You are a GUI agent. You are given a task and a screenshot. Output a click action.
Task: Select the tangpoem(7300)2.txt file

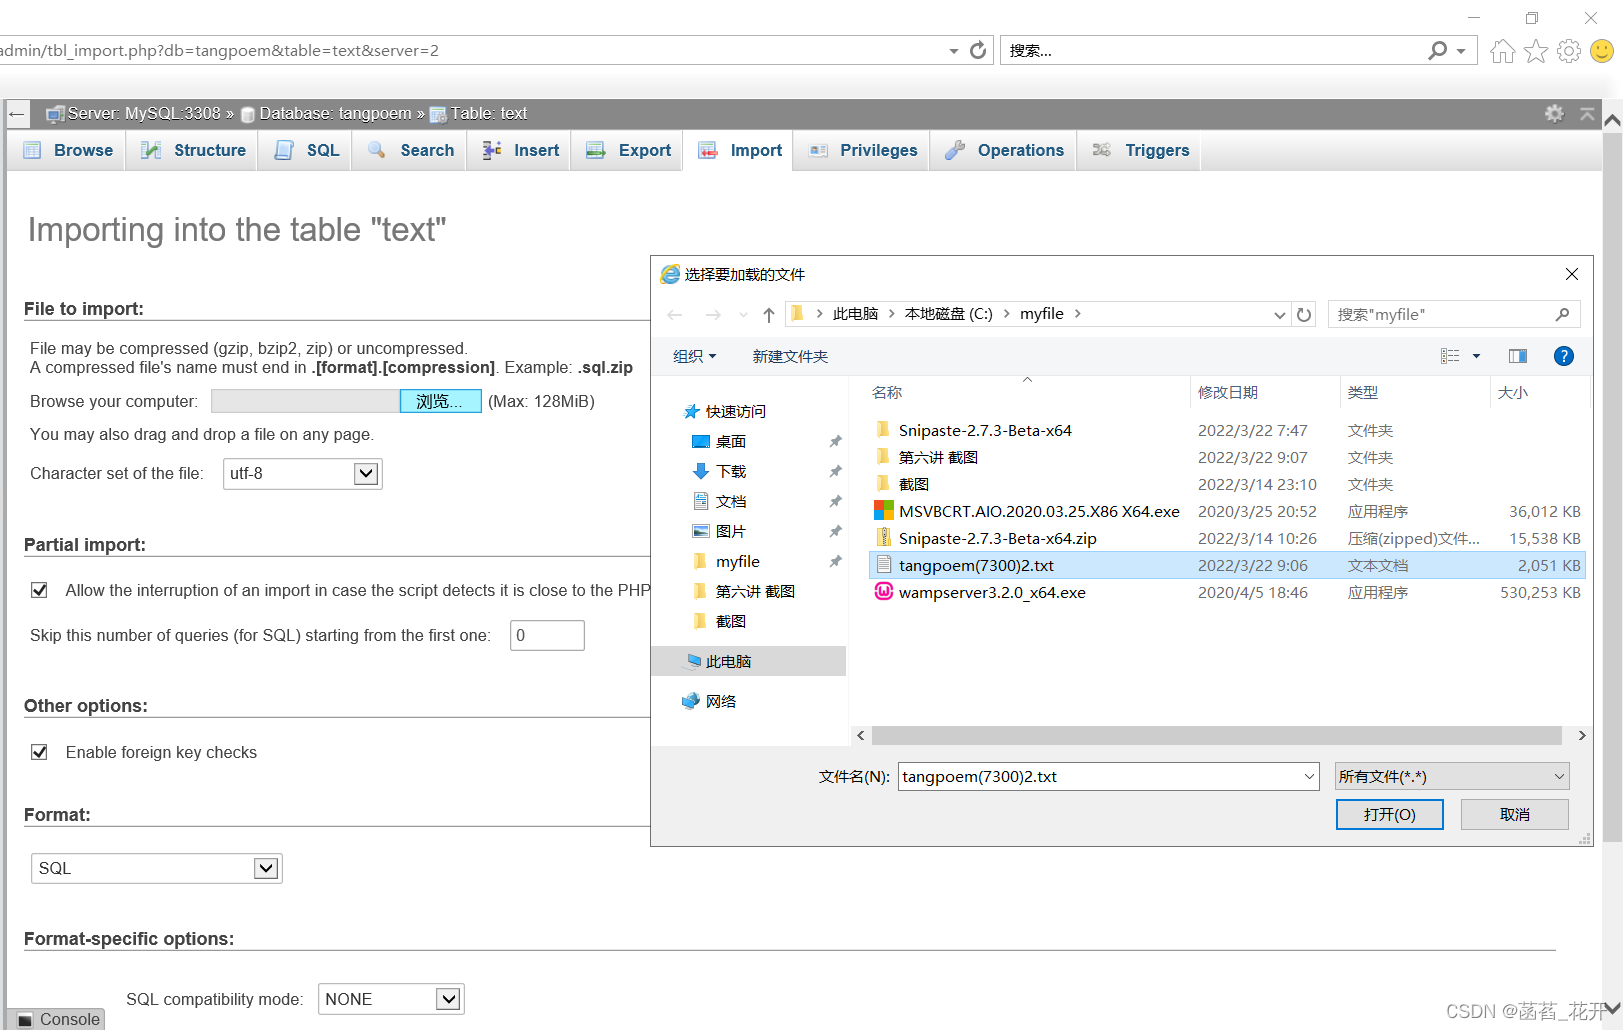pos(1227,566)
